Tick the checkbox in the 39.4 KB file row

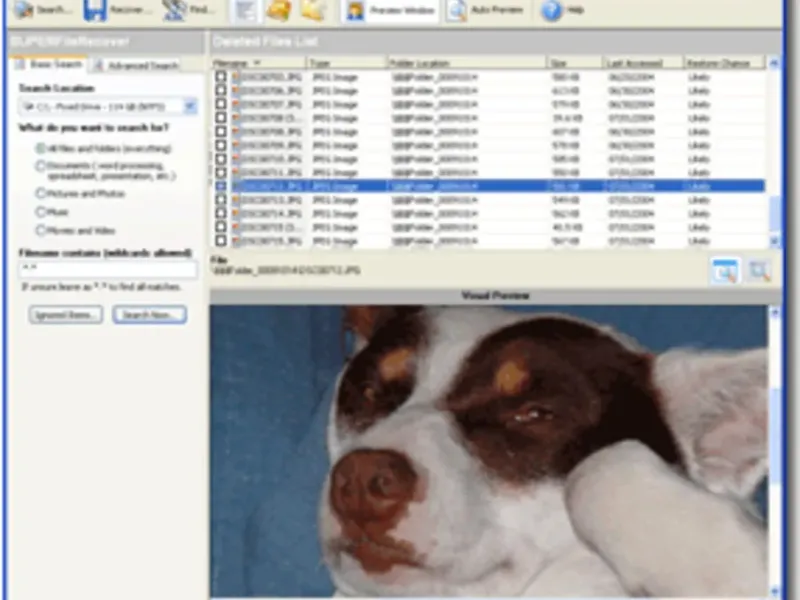221,118
